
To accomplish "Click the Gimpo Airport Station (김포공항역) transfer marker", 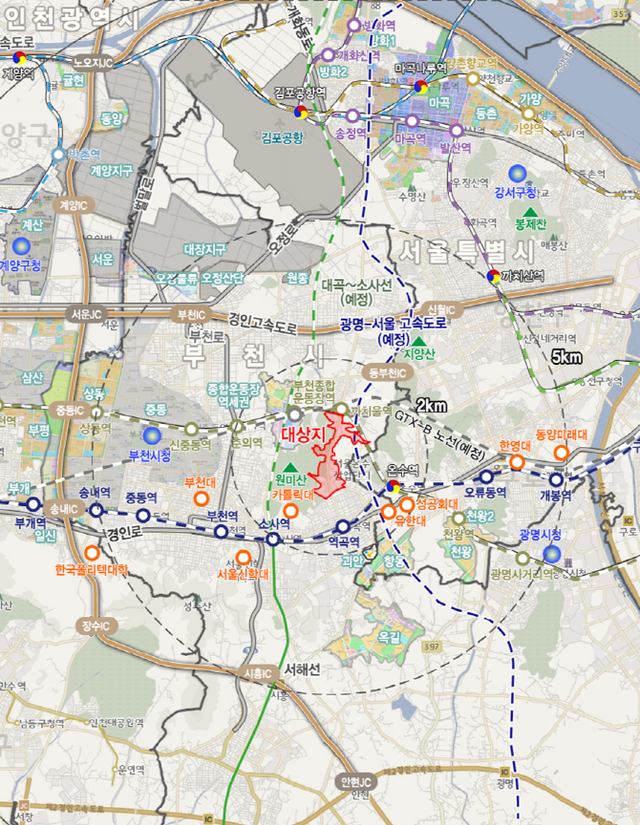I will point(301,112).
